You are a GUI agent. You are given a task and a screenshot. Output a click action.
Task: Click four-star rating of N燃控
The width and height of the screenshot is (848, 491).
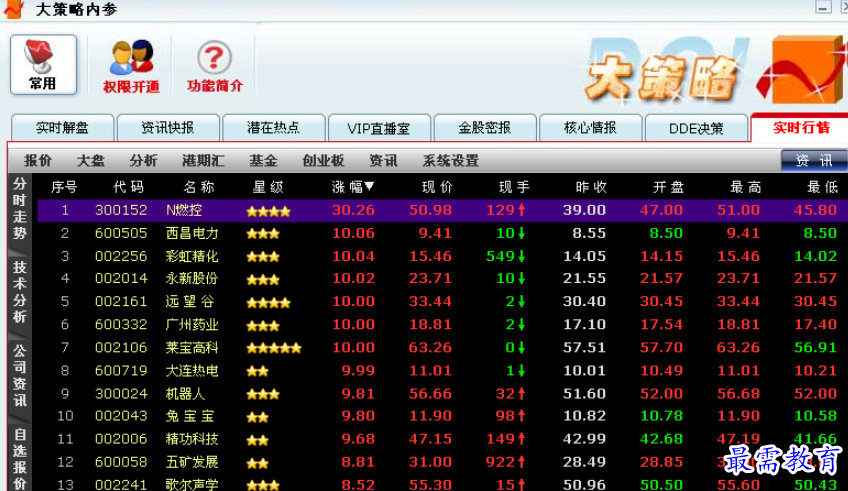(x=268, y=211)
